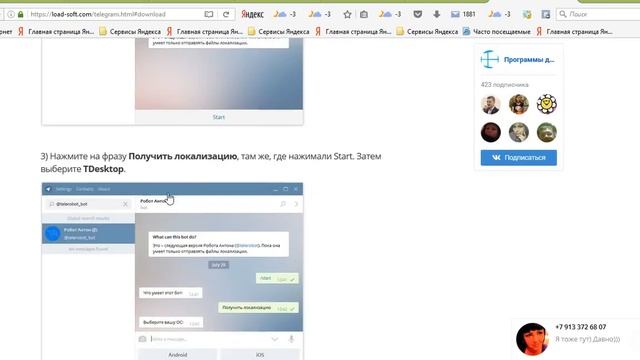
Task: Click the iOS bot keyboard button
Action: (260, 355)
